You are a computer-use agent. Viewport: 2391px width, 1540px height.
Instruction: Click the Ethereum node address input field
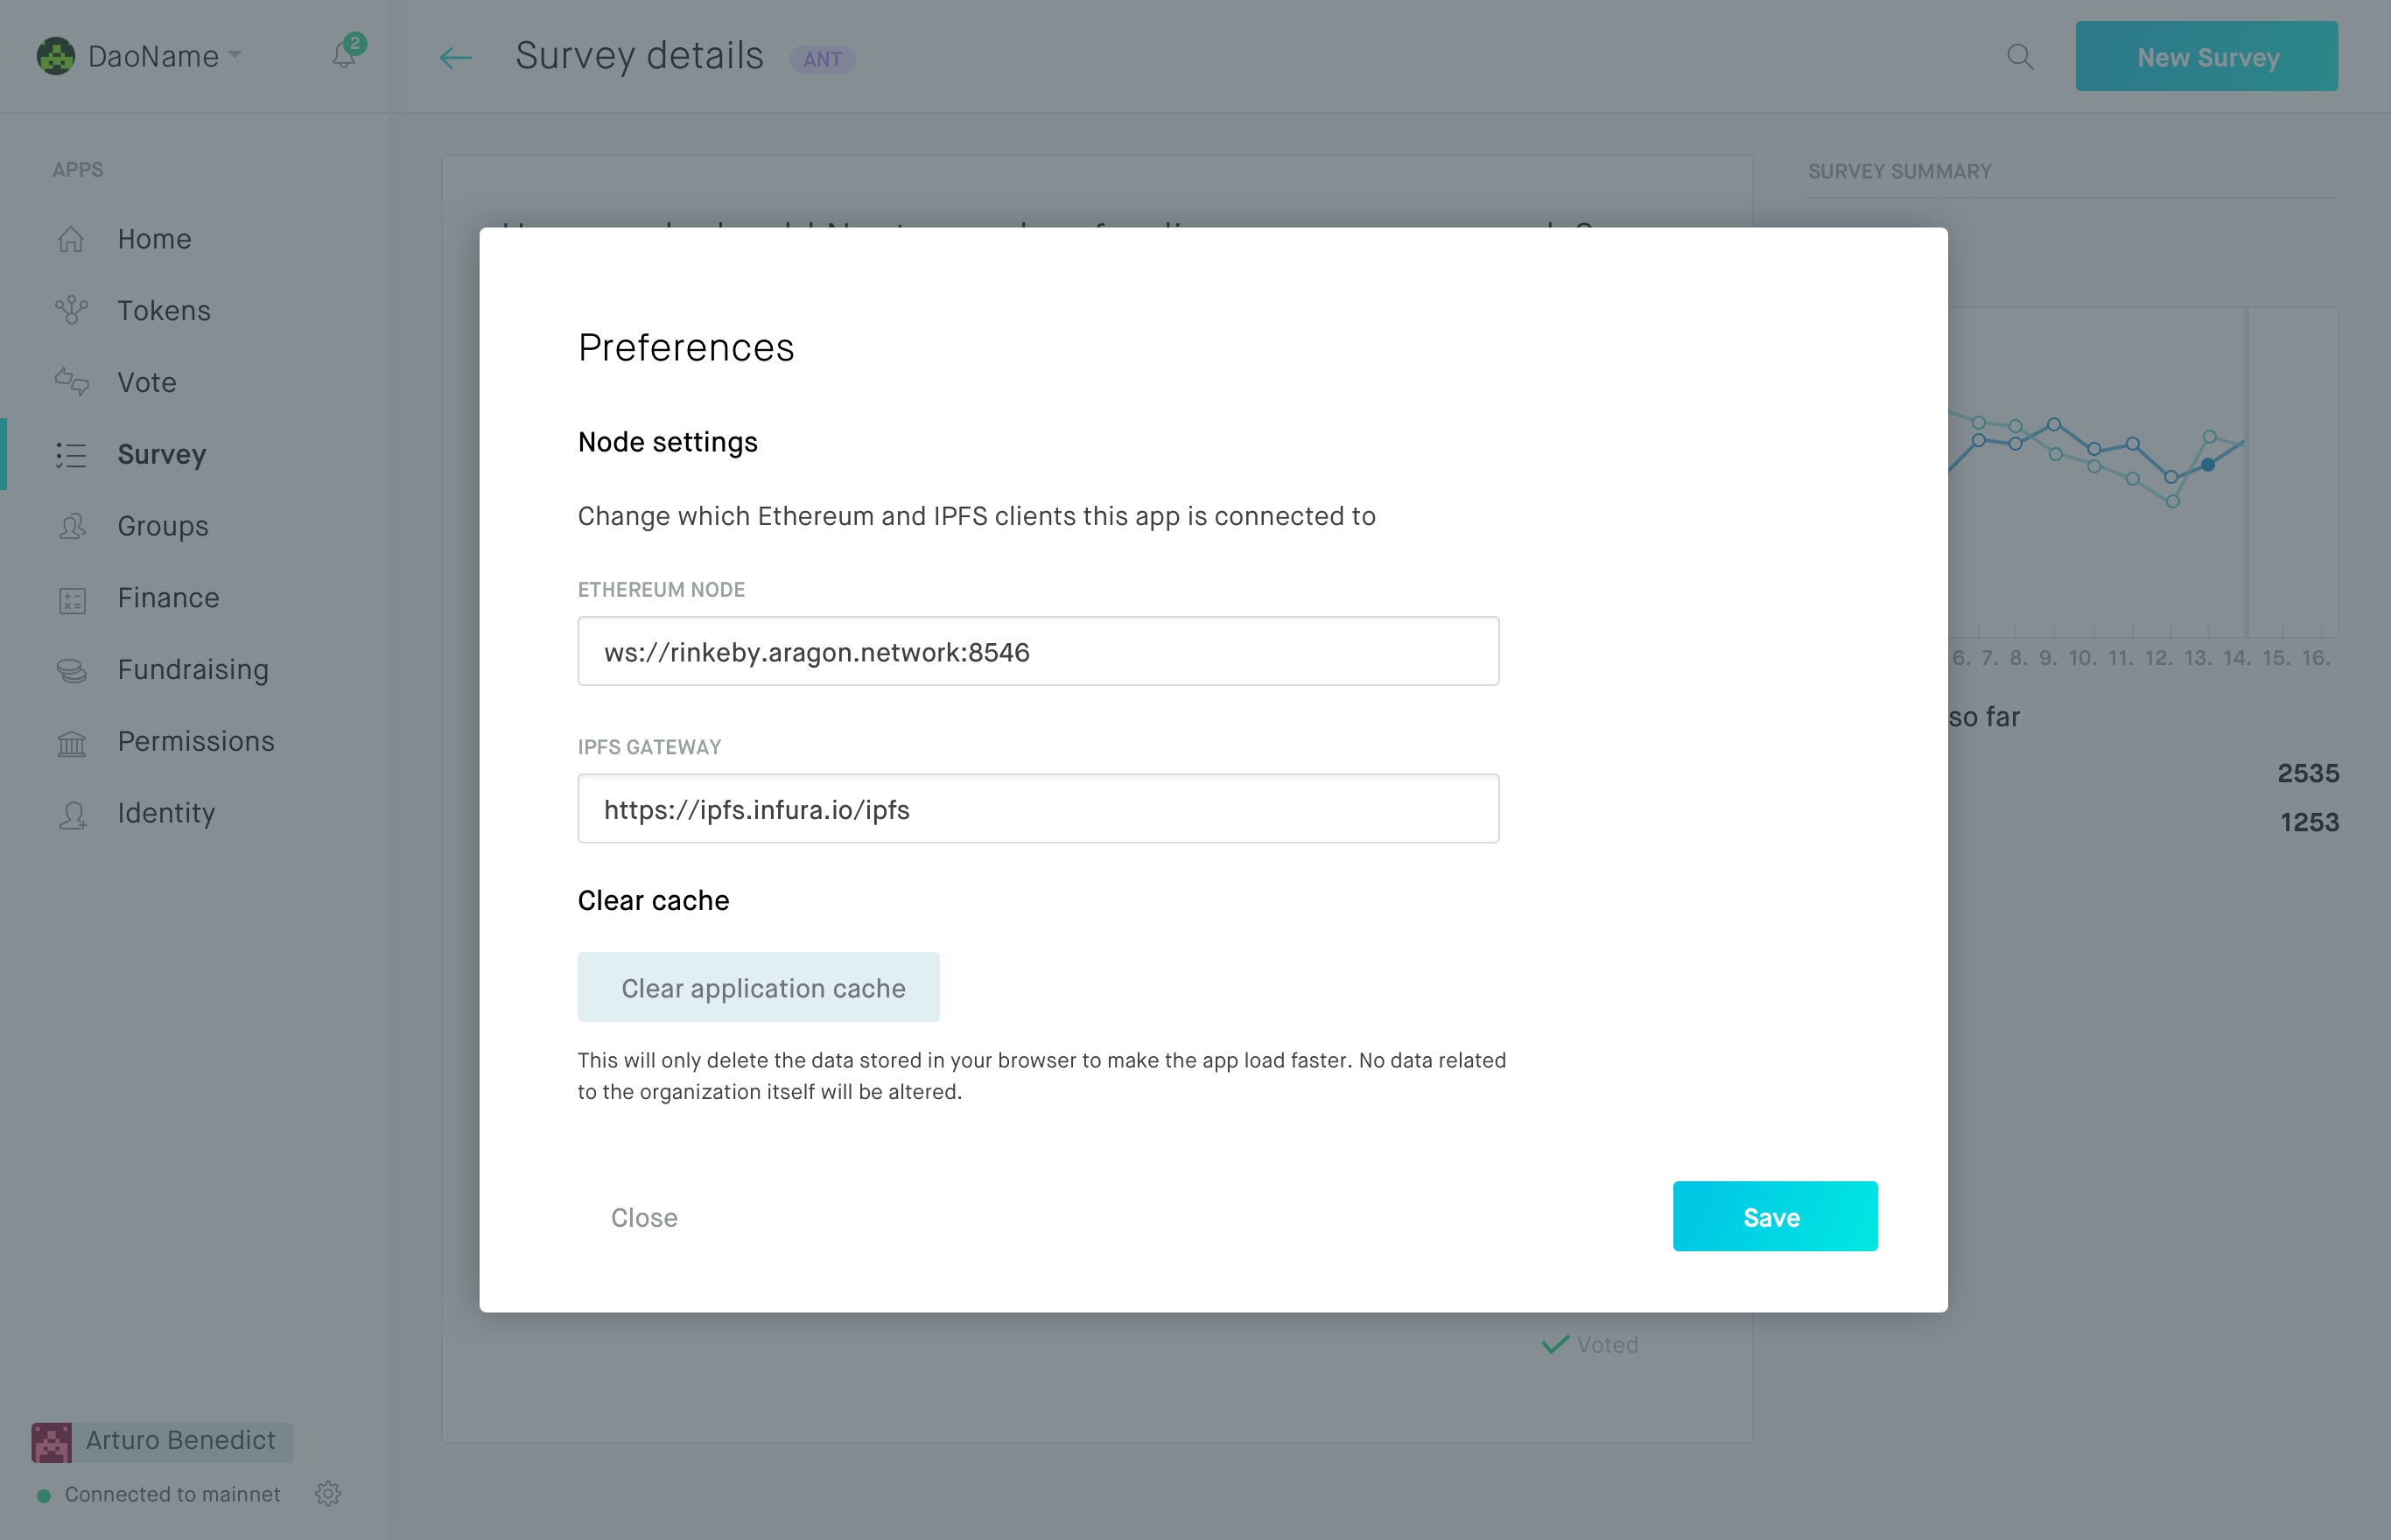click(x=1038, y=651)
